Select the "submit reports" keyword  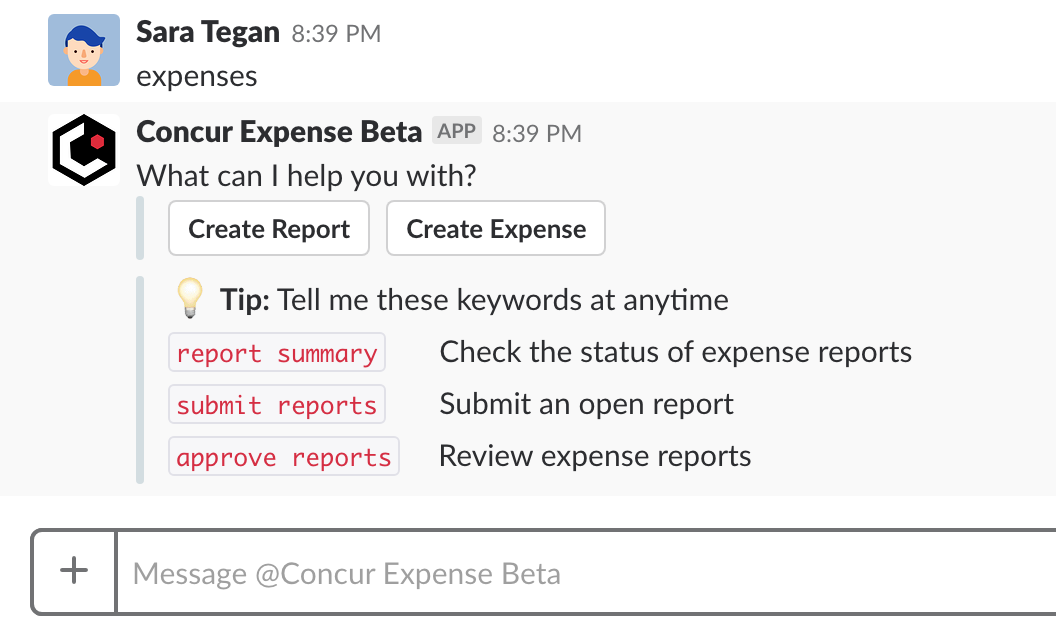click(x=277, y=405)
